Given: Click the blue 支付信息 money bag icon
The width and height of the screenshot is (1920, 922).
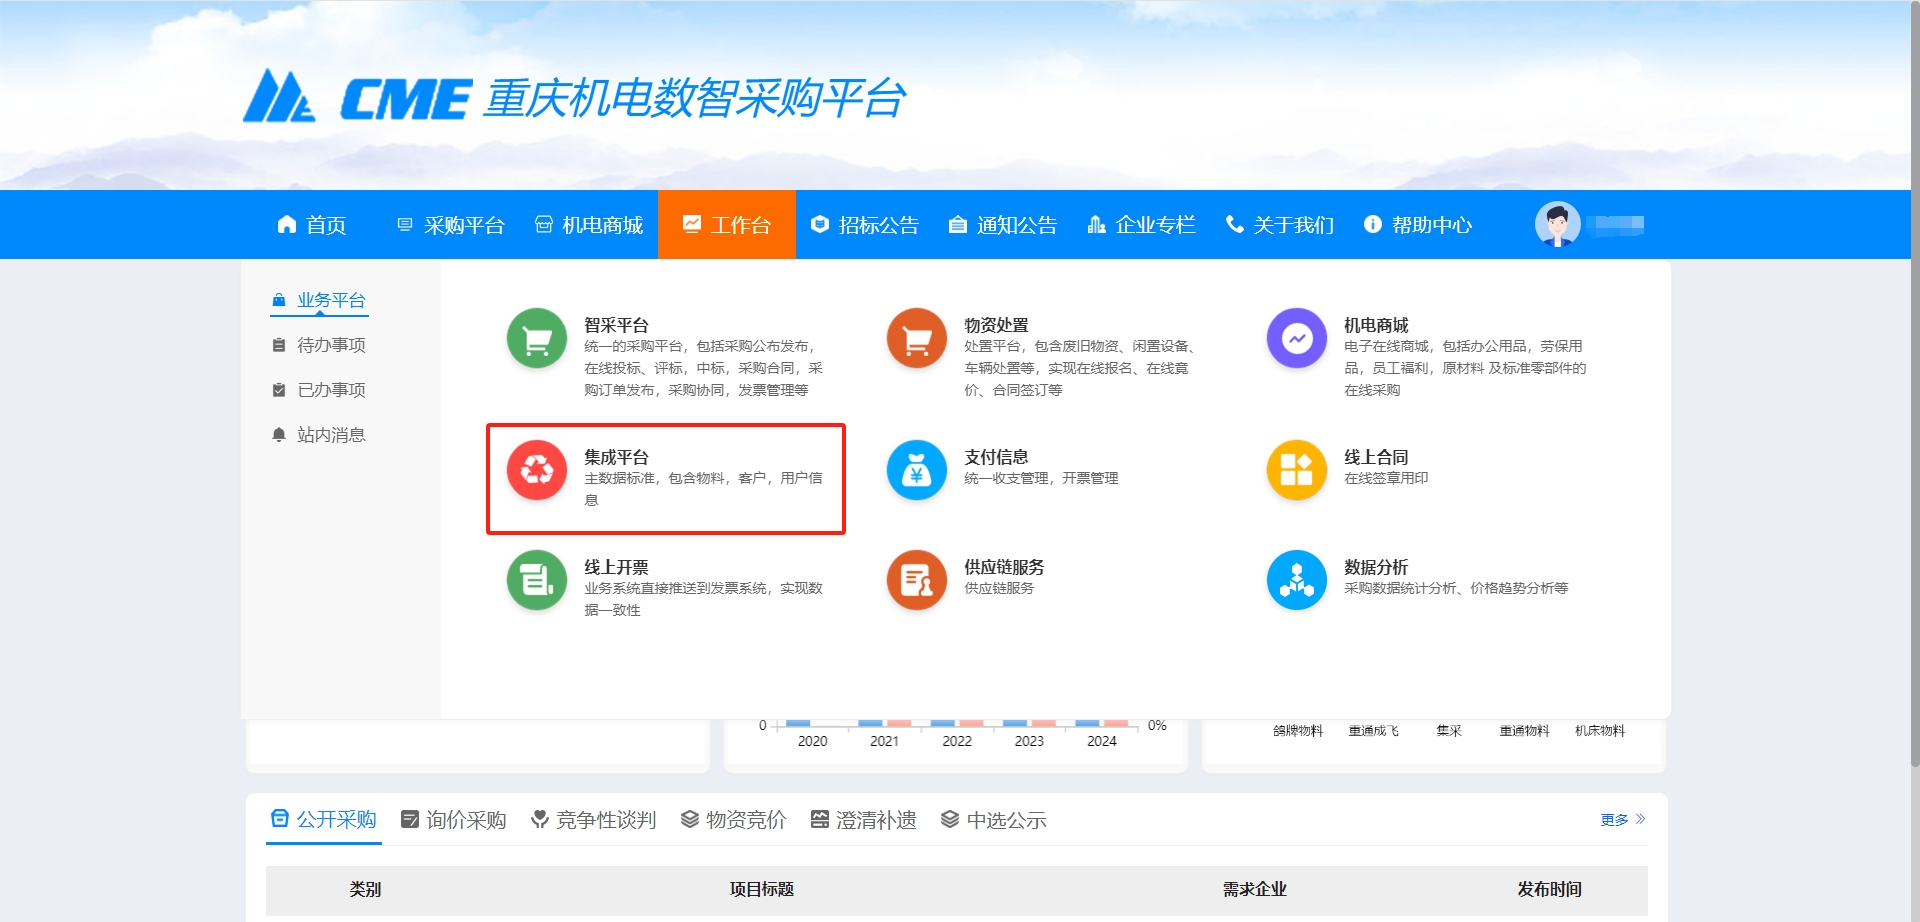Looking at the screenshot, I should tap(916, 470).
